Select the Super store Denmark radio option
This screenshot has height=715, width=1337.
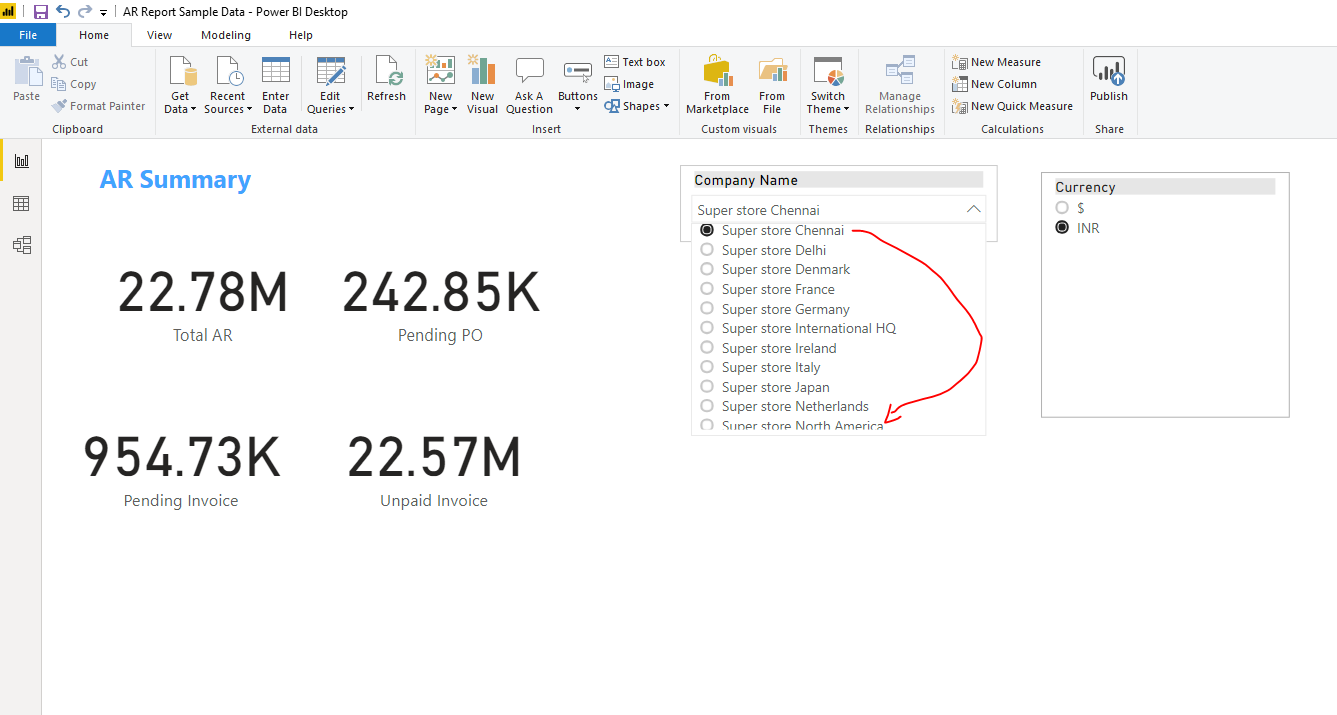coord(707,269)
